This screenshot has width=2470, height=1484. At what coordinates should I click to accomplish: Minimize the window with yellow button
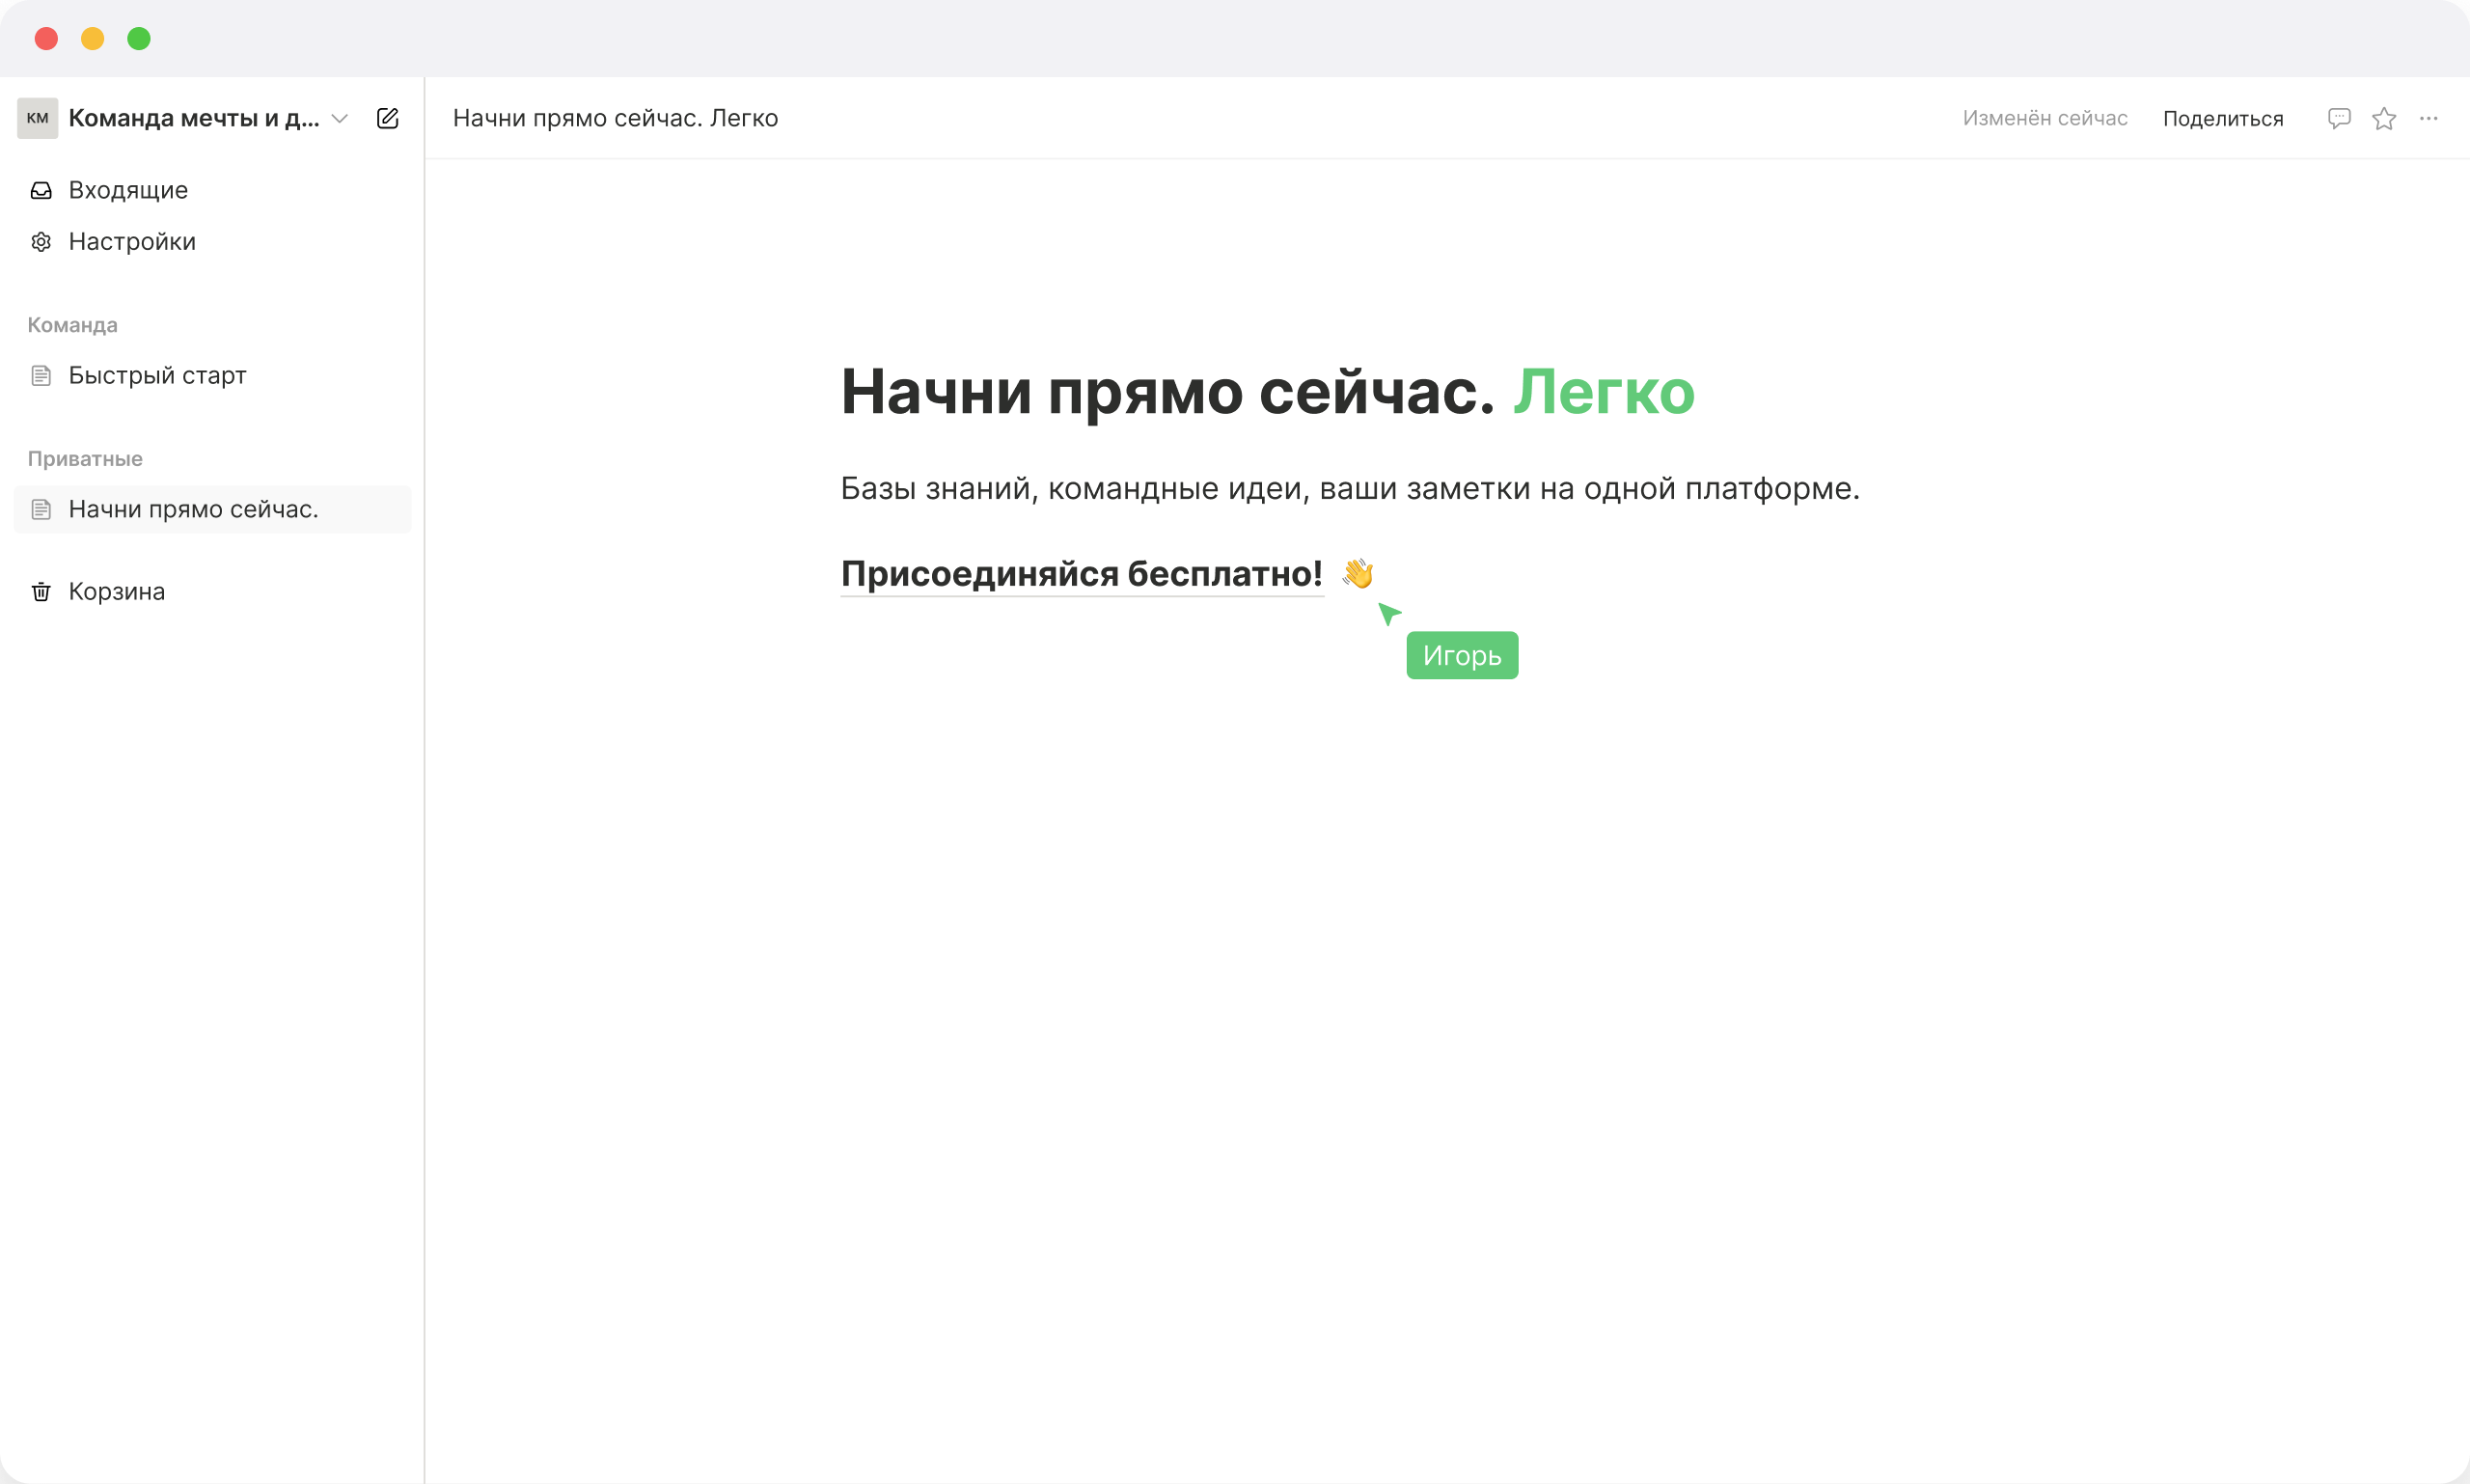click(x=92, y=38)
